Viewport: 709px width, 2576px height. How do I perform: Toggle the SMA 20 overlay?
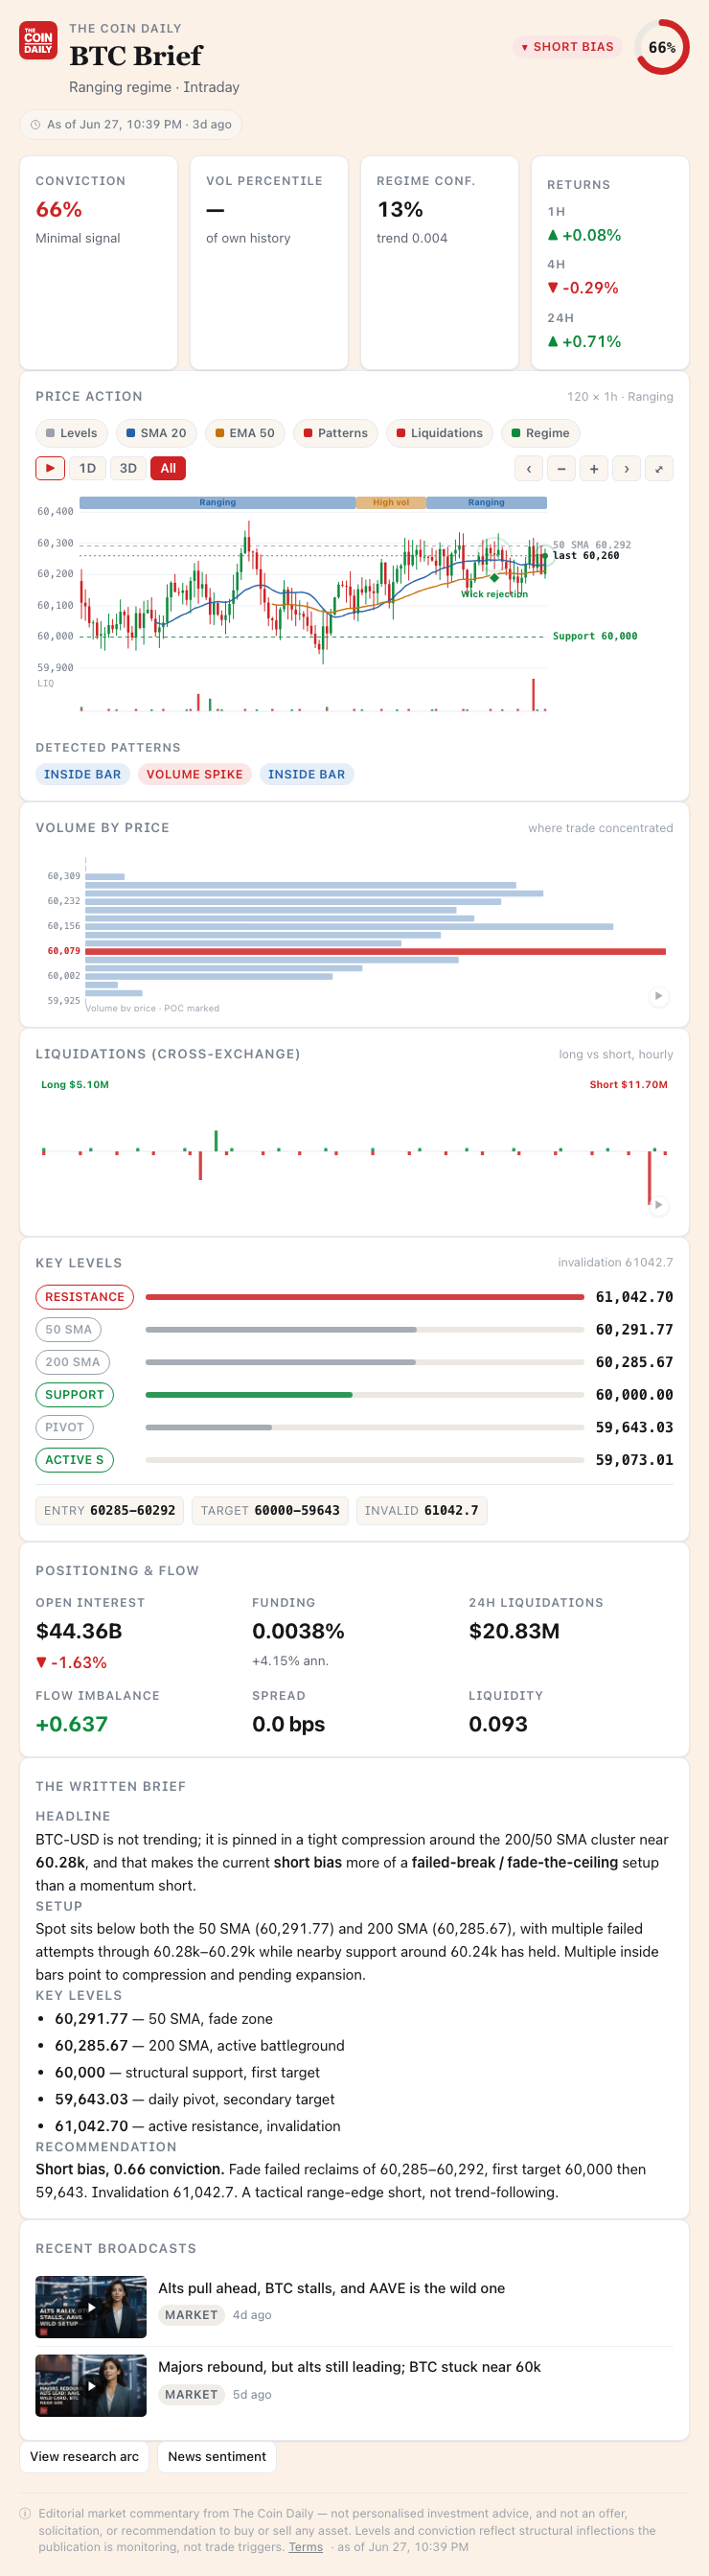157,433
